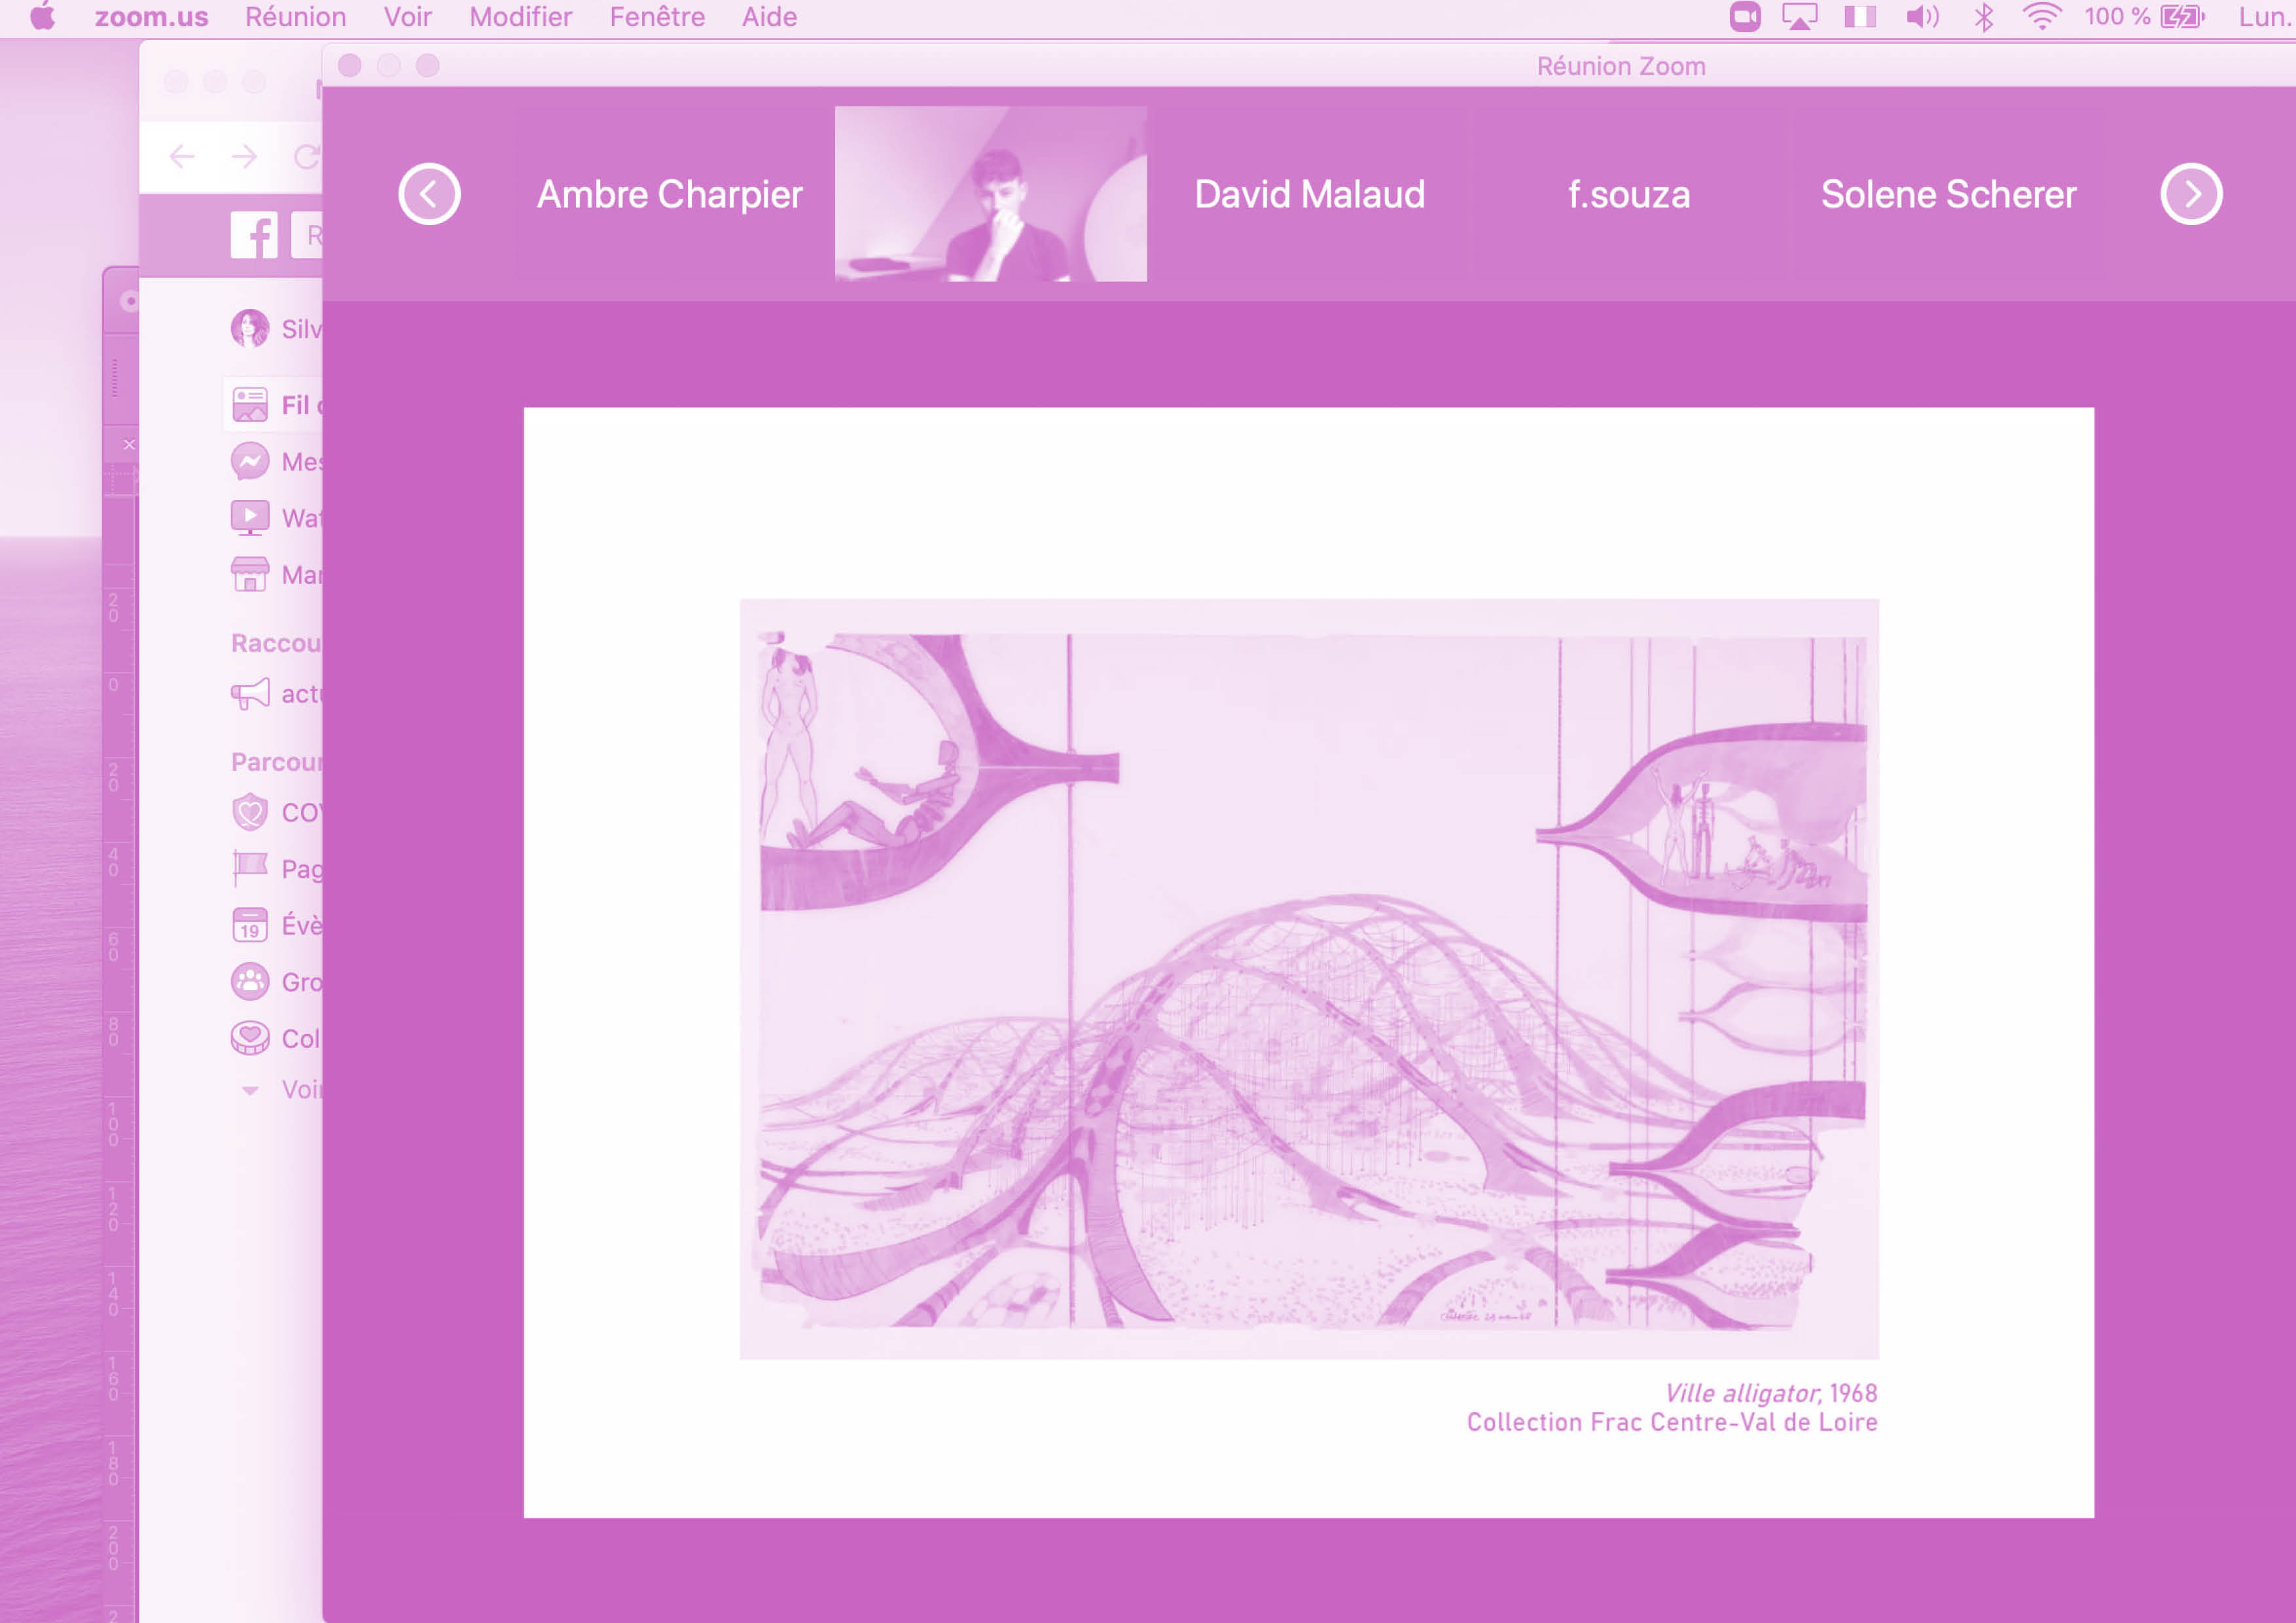Click the Facebook logo icon
Screen dimensions: 2296x1623
tap(254, 235)
